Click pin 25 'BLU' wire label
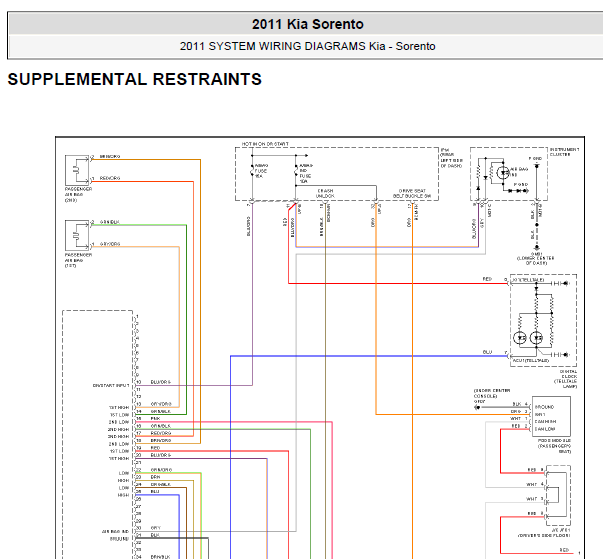Image resolution: width=603 pixels, height=559 pixels. click(155, 492)
